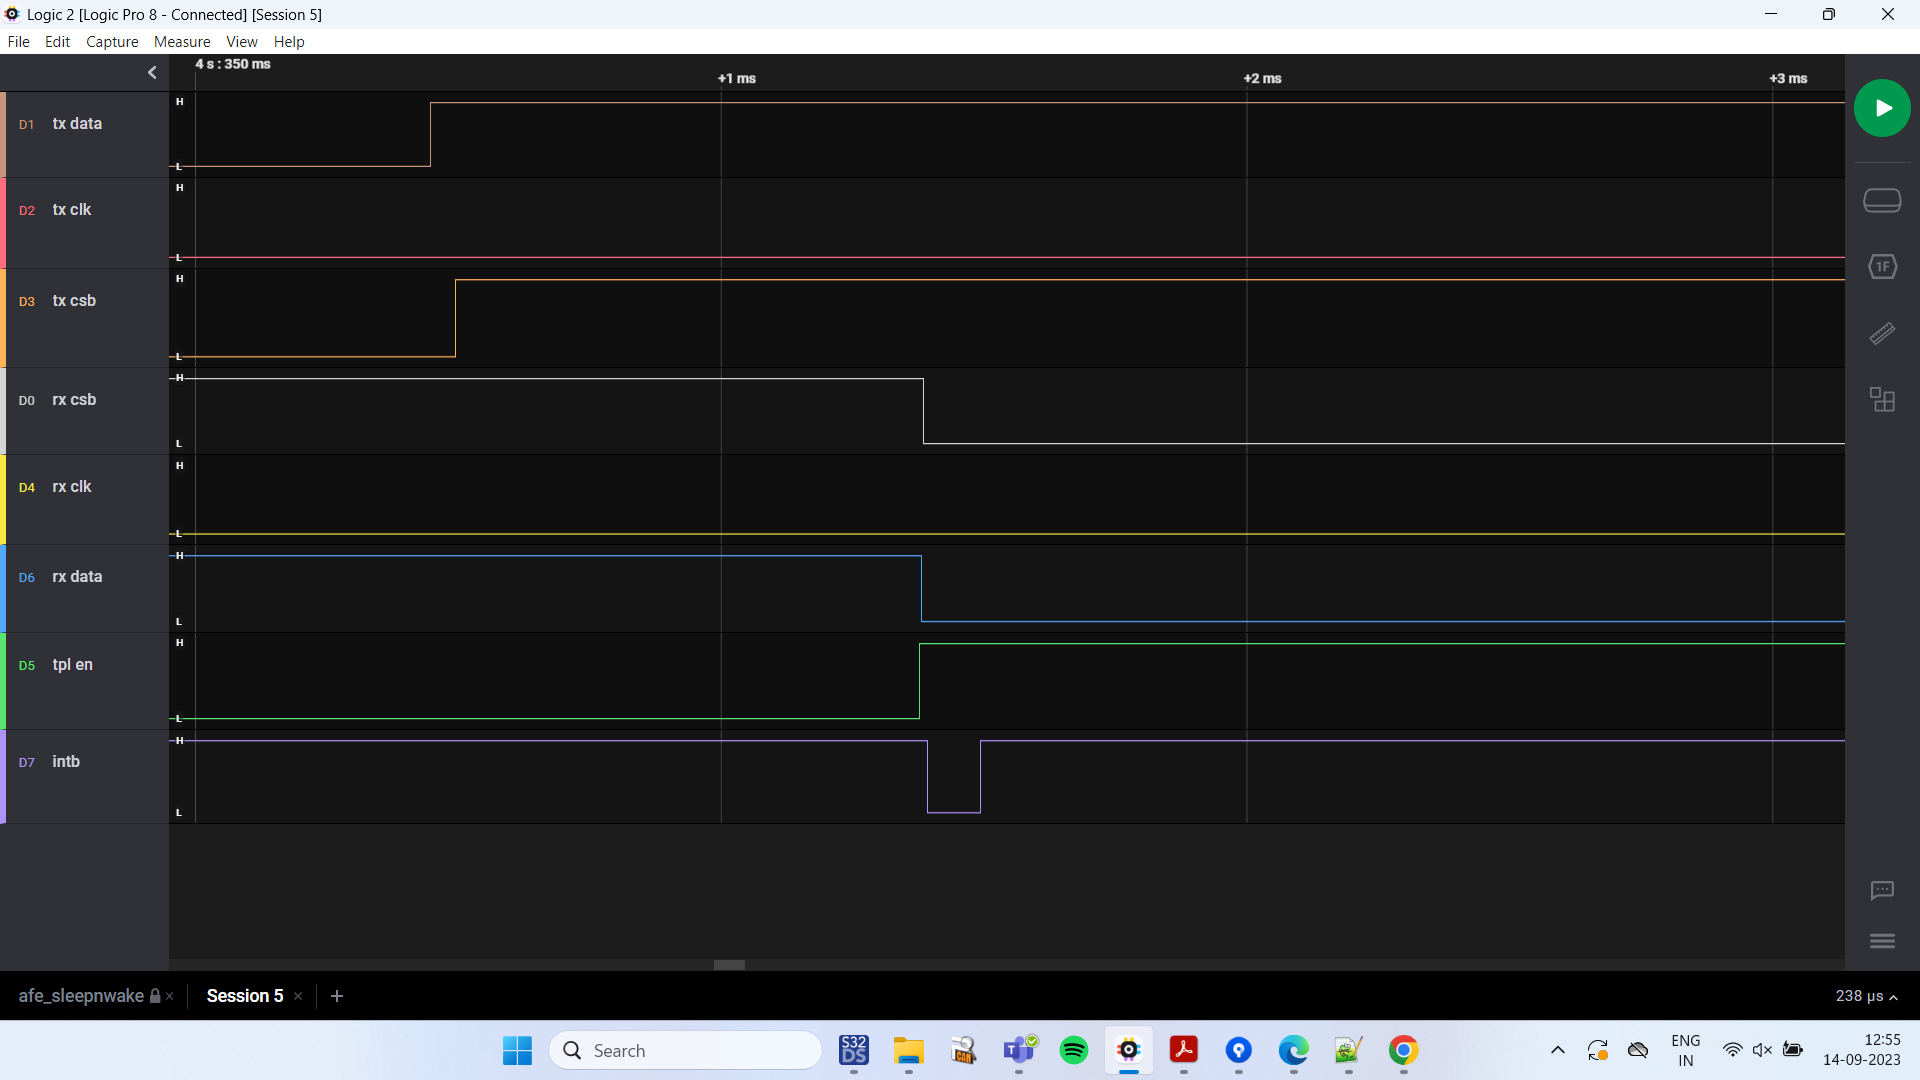Image resolution: width=1920 pixels, height=1080 pixels.
Task: Open Google Chrome from the taskbar
Action: [1403, 1051]
